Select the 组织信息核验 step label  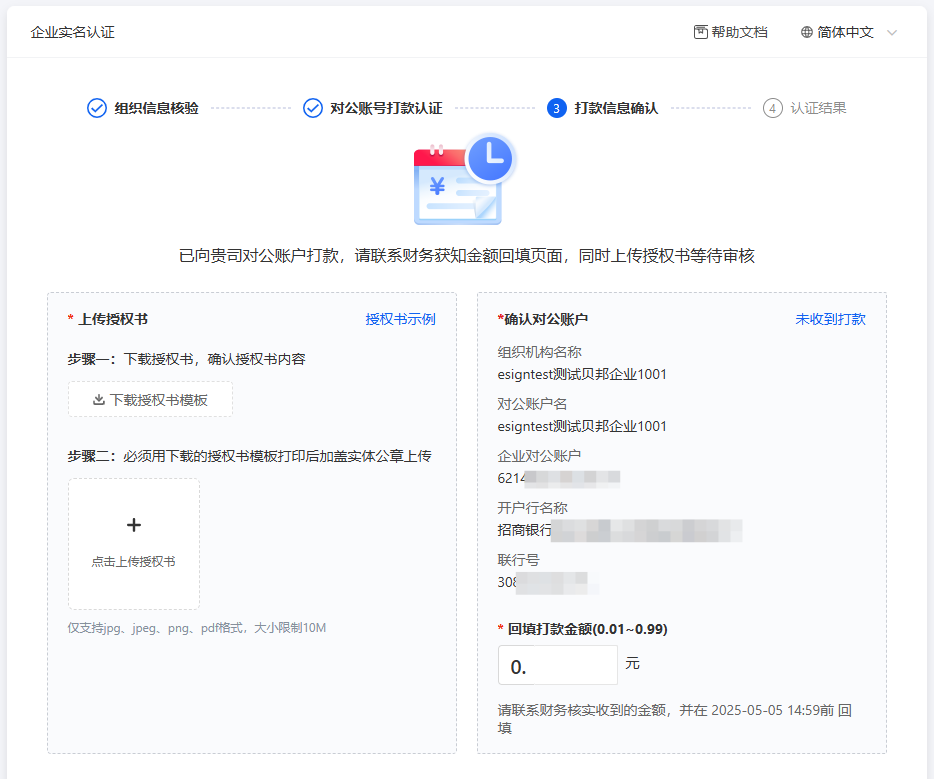coord(156,108)
